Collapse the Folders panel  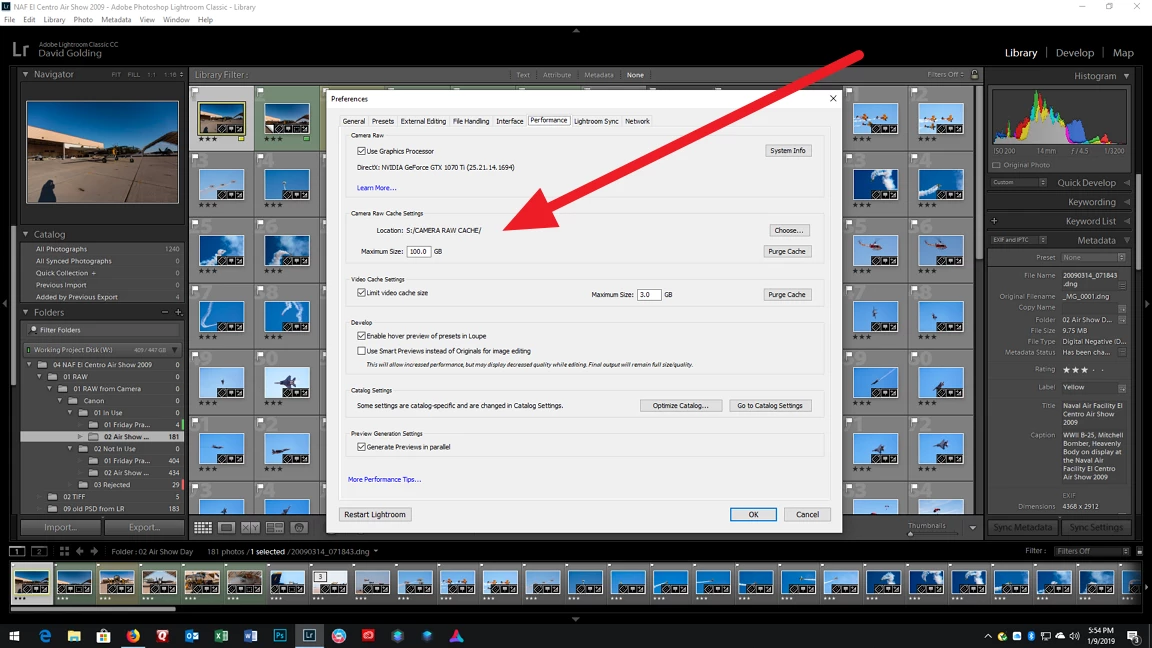tap(25, 312)
